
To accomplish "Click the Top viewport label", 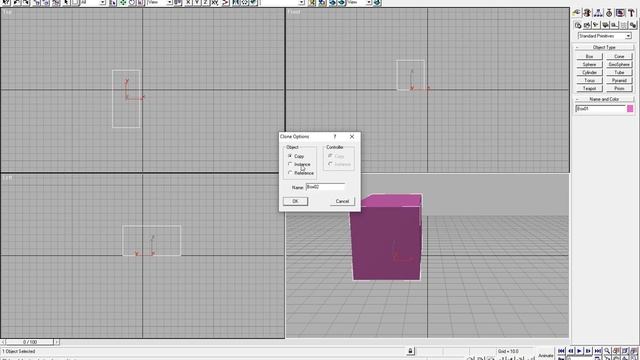I will pyautogui.click(x=7, y=12).
